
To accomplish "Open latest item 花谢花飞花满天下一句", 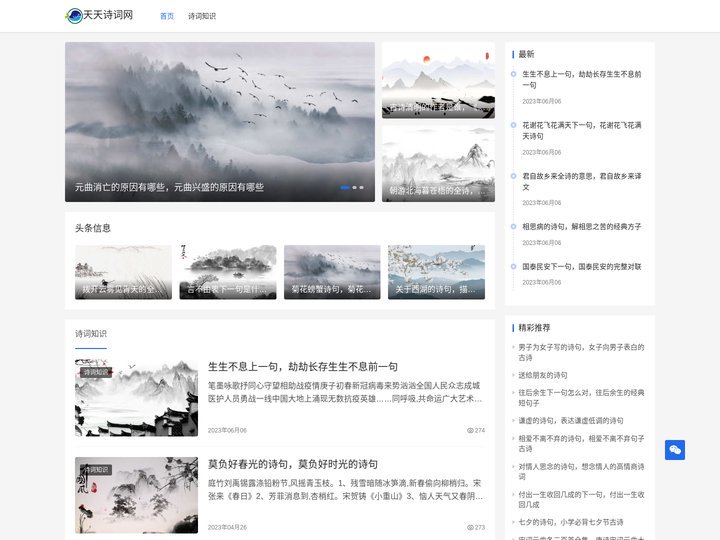I will click(581, 130).
